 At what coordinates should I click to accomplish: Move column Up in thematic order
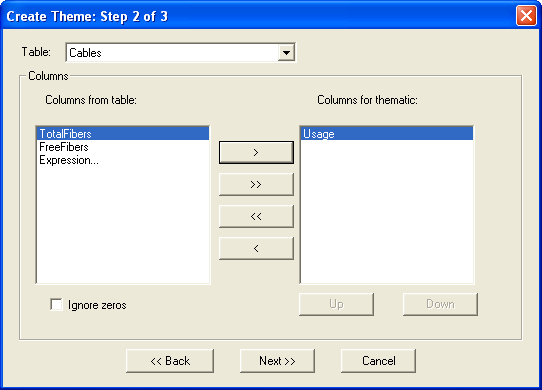coord(336,304)
